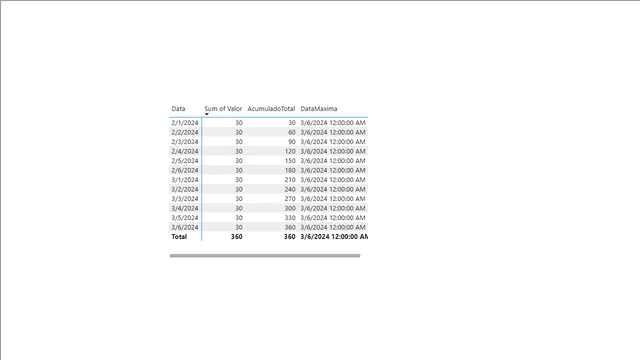Click the accumulated value 270
Image resolution: width=640 pixels, height=360 pixels.
tap(290, 199)
